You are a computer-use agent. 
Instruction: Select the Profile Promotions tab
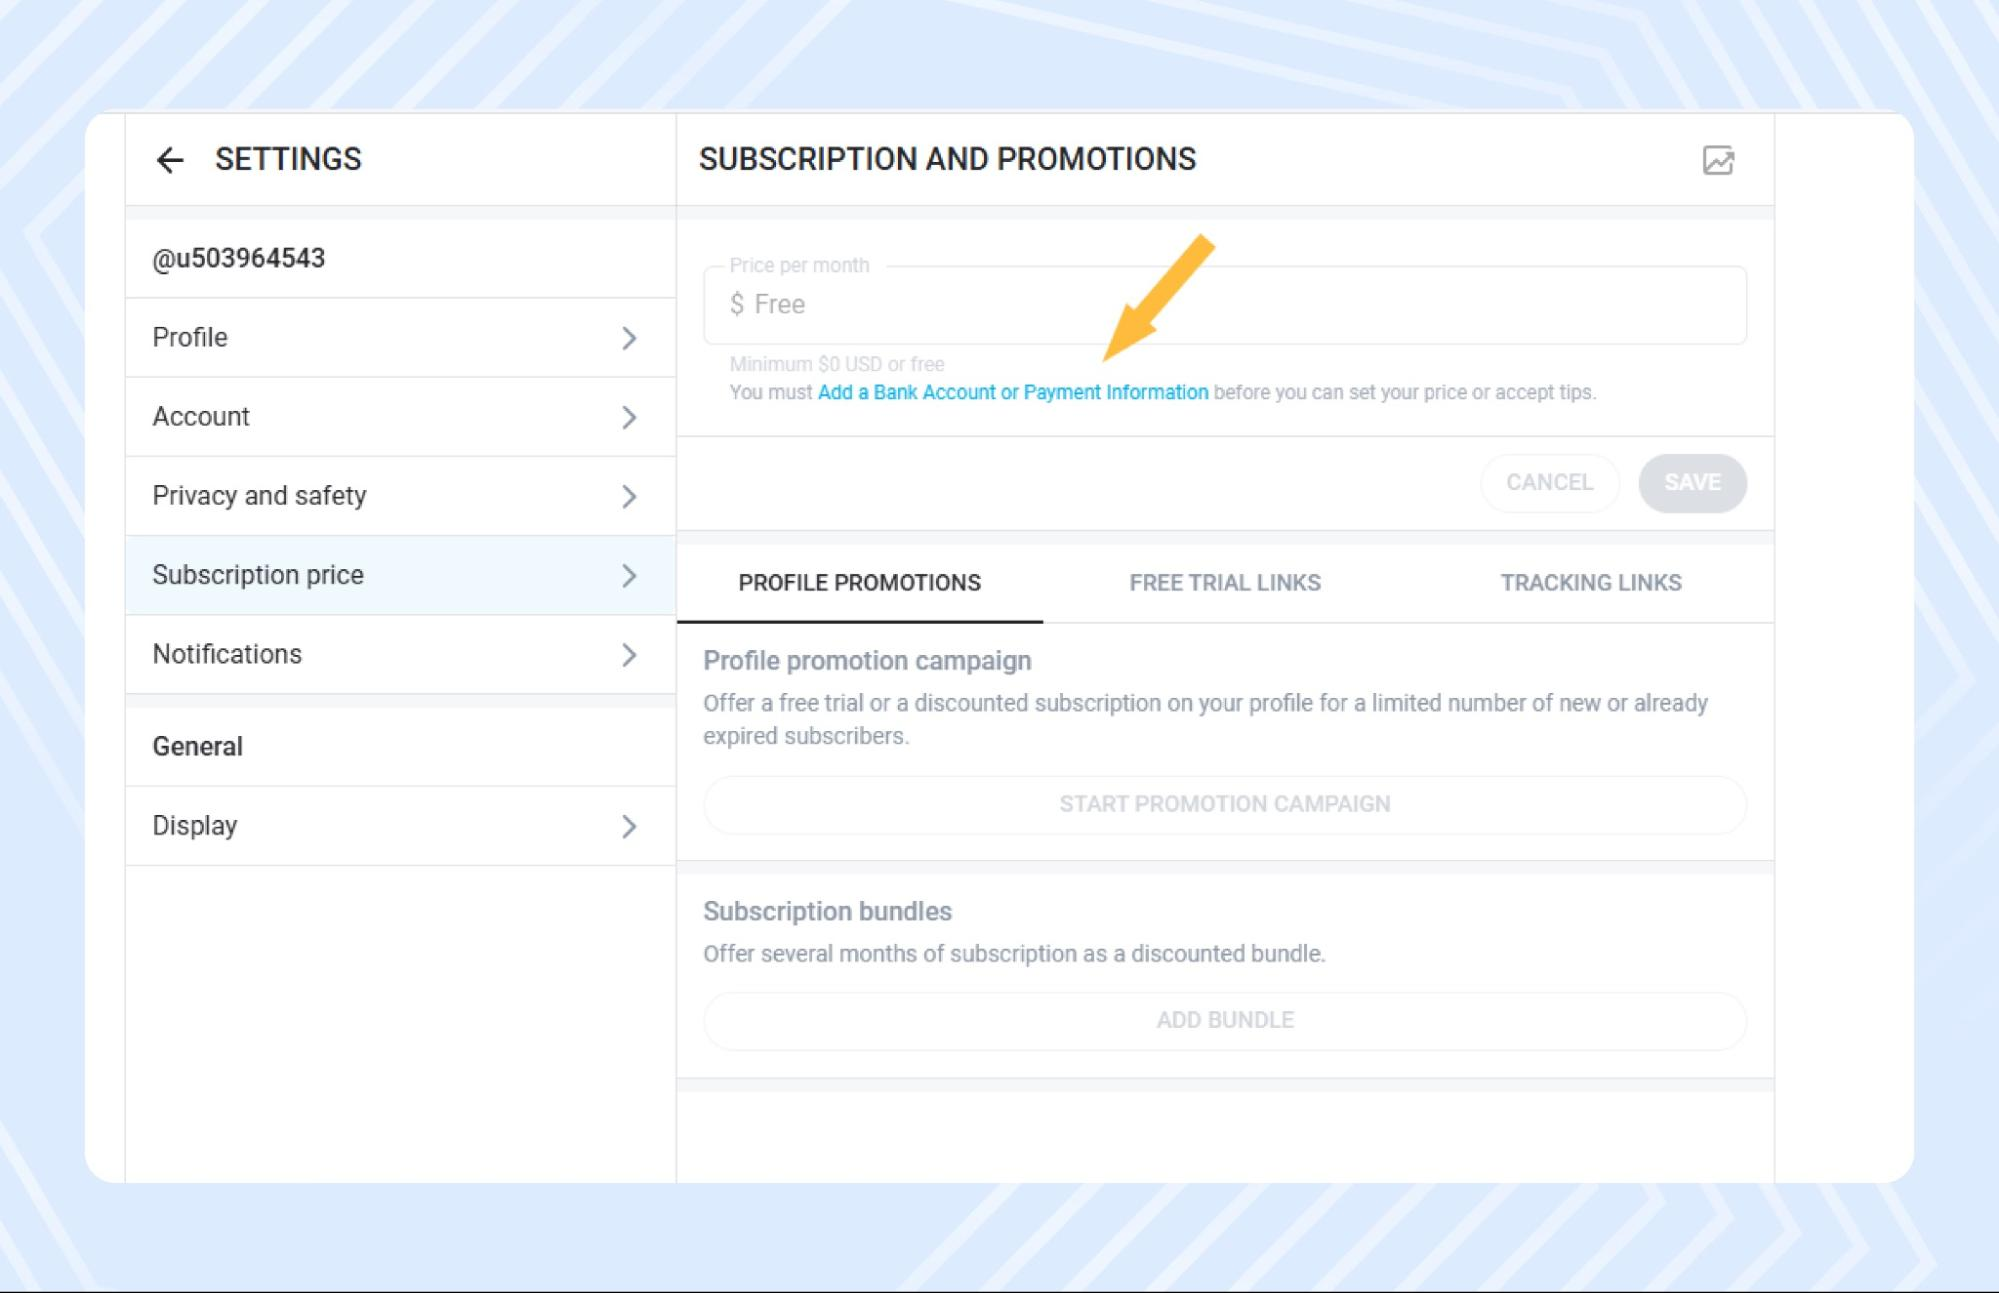(x=859, y=583)
